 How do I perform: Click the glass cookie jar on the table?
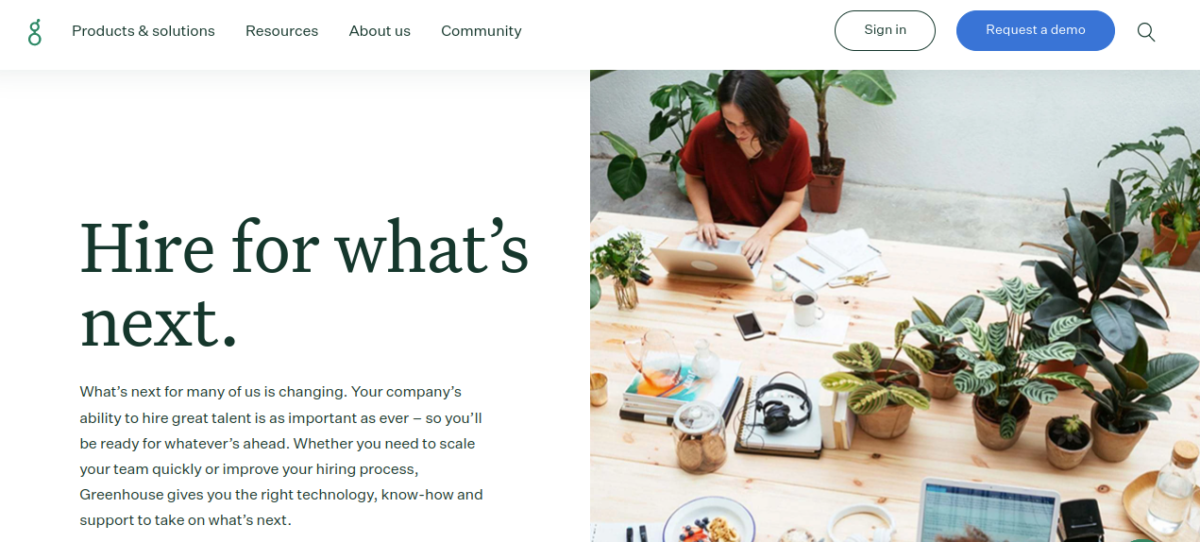tap(700, 437)
